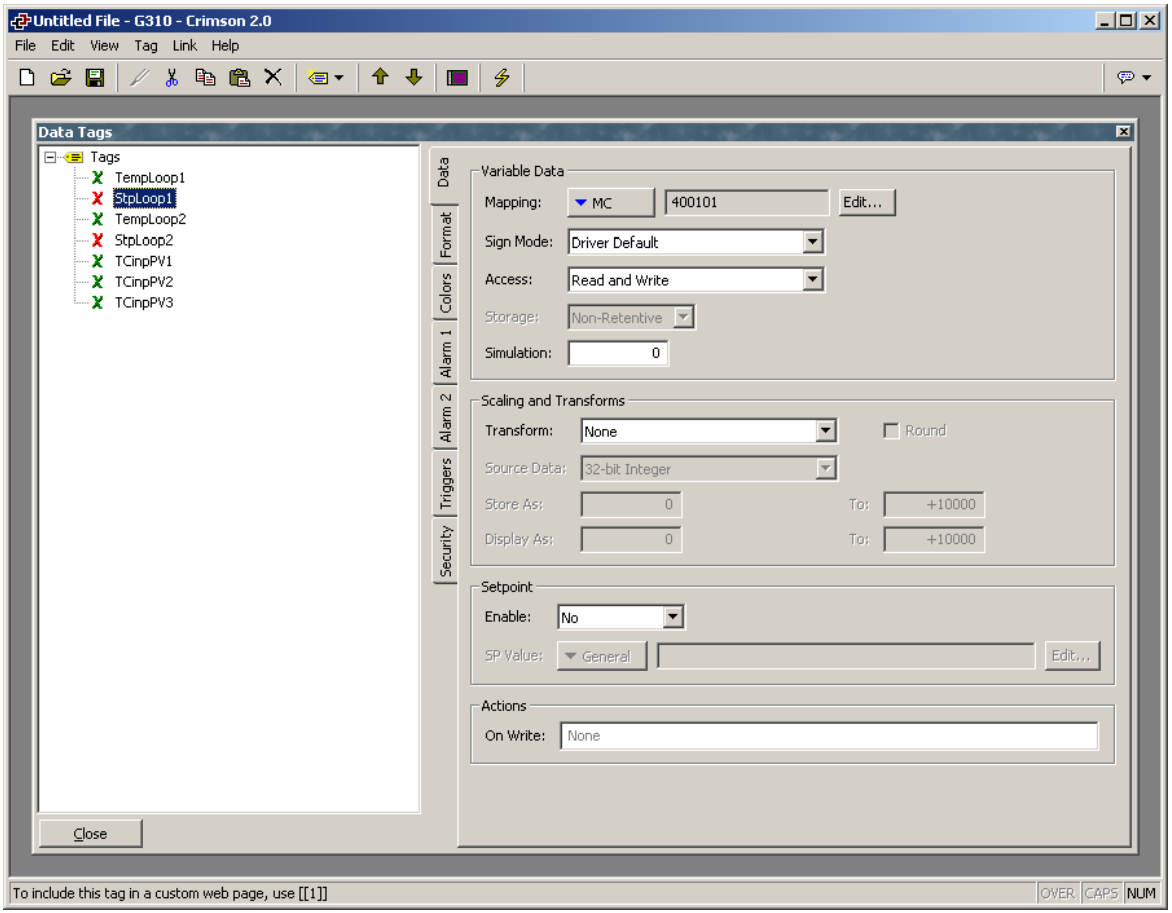Open the Help menu
The height and width of the screenshot is (913, 1172).
(225, 46)
